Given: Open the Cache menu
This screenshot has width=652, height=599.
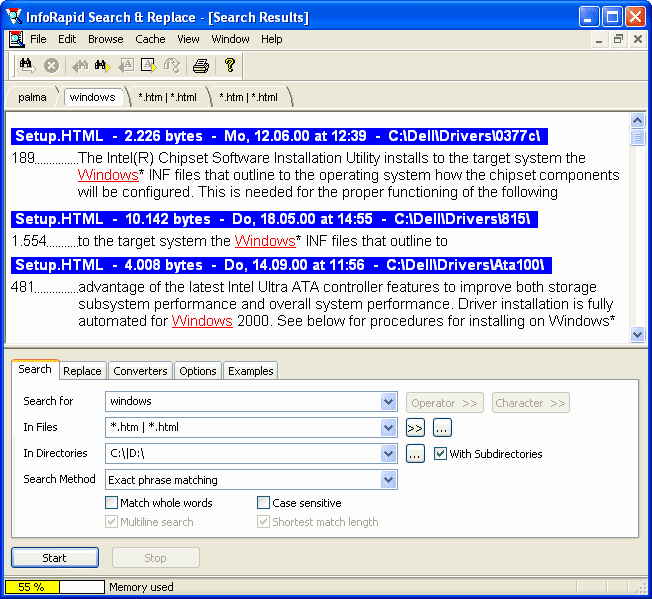Looking at the screenshot, I should [150, 39].
